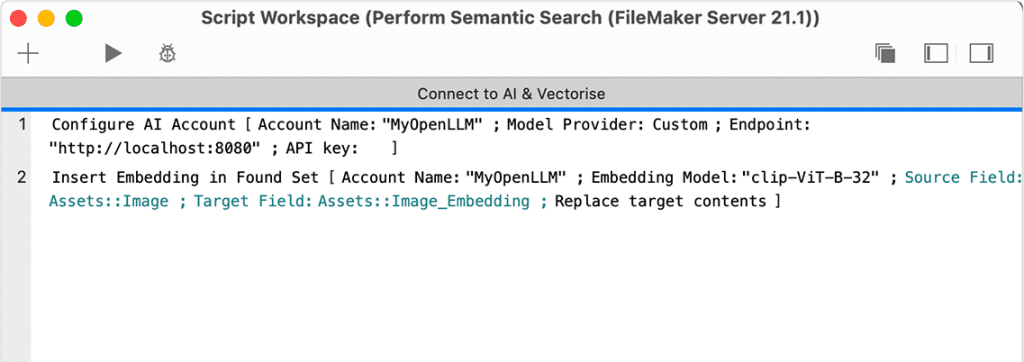1024x362 pixels.
Task: Run the script with the play icon
Action: pyautogui.click(x=113, y=54)
